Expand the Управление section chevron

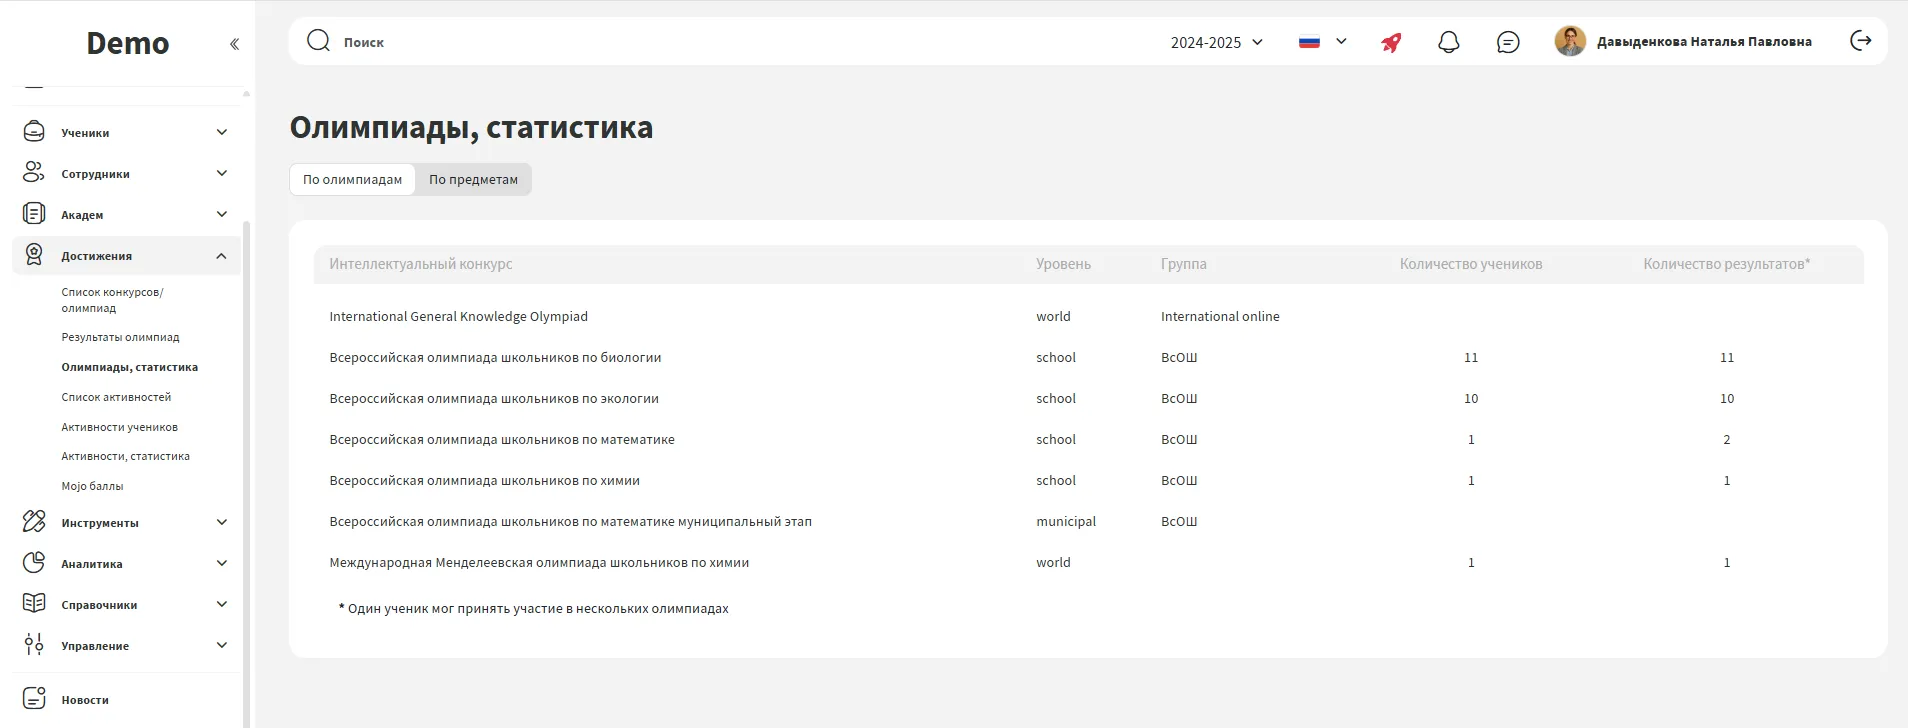(x=221, y=645)
